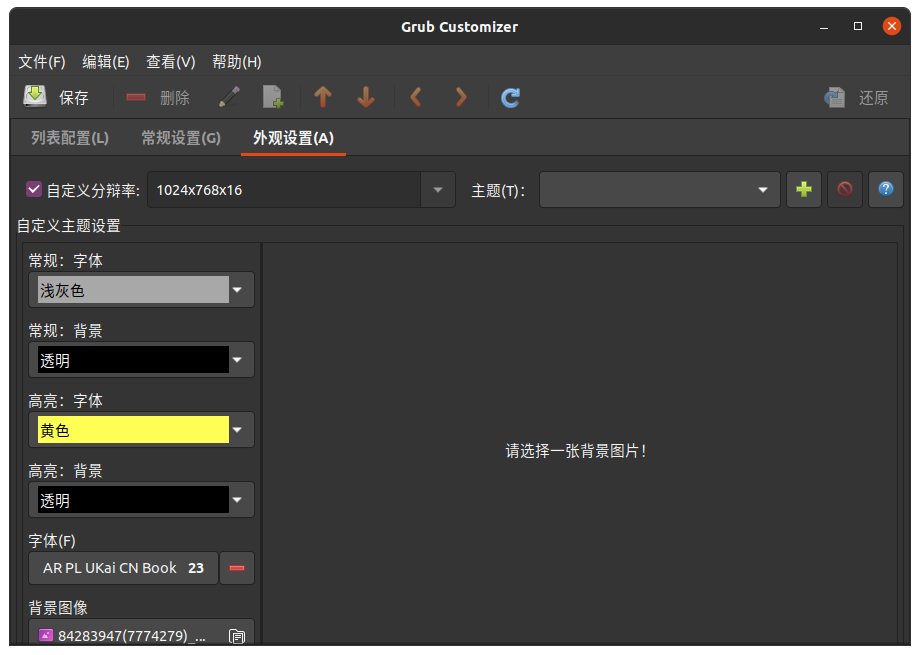Open the 编辑(E) menu
The width and height of the screenshot is (920, 655).
(x=106, y=62)
